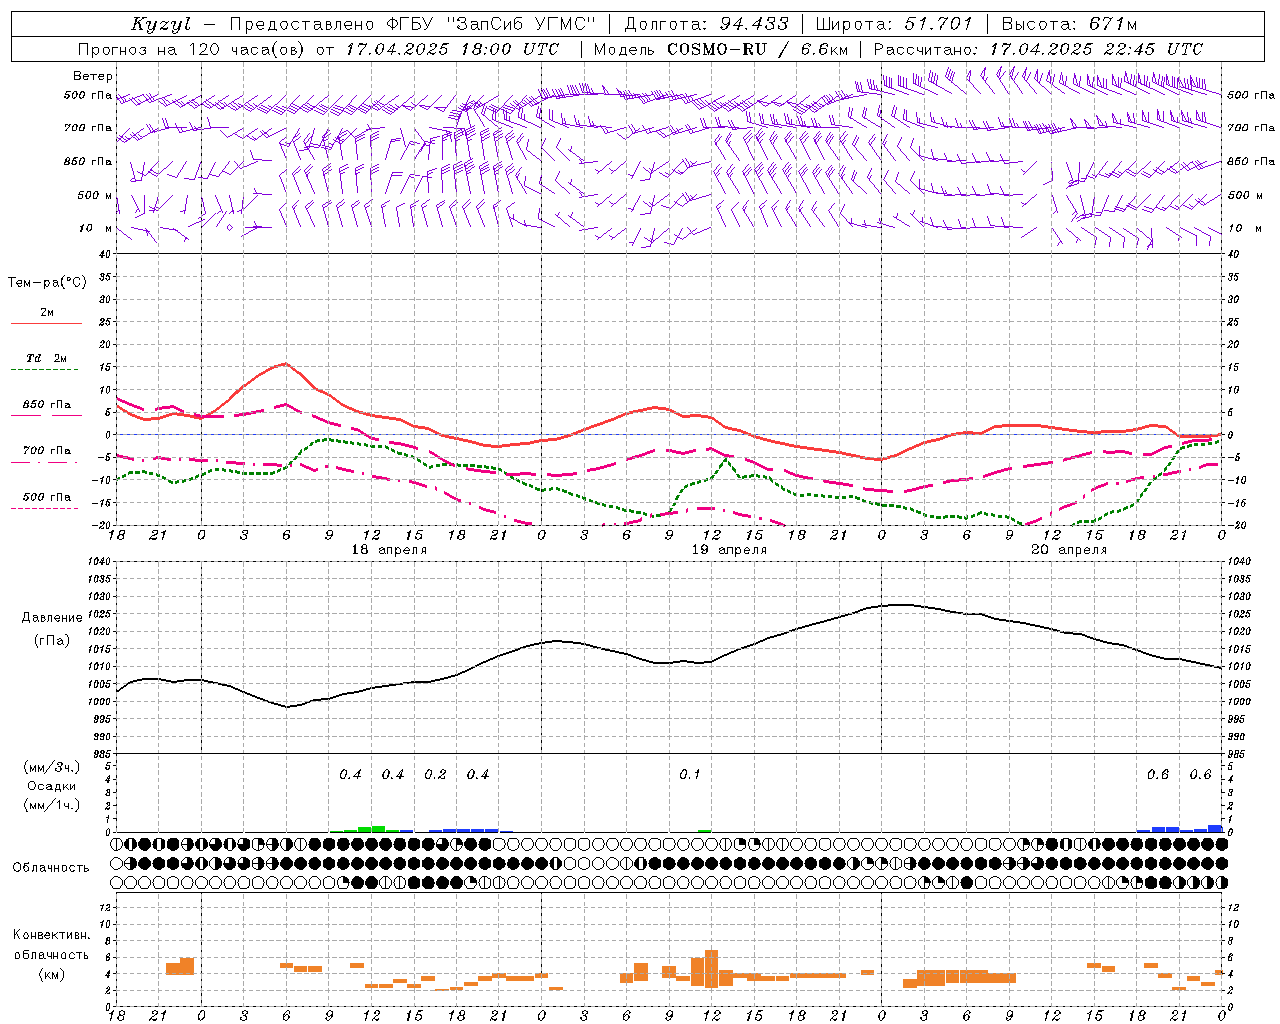Select the 'Предоставлено ФГБУ "ЗапСиб УГМС"' text
The image size is (1280, 1024).
click(413, 24)
